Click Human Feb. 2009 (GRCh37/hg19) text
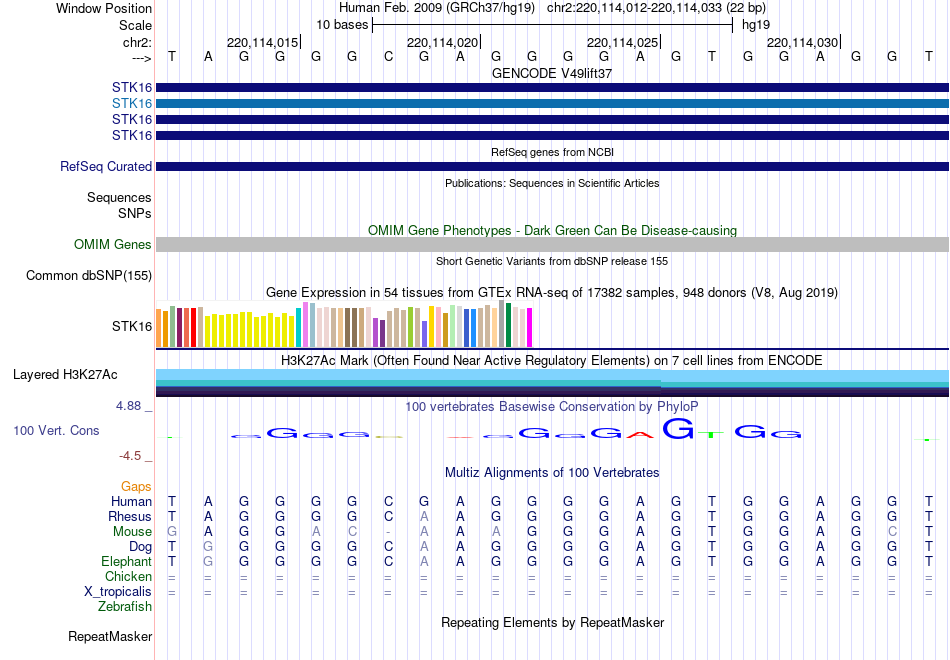The width and height of the screenshot is (950, 660). tap(437, 8)
